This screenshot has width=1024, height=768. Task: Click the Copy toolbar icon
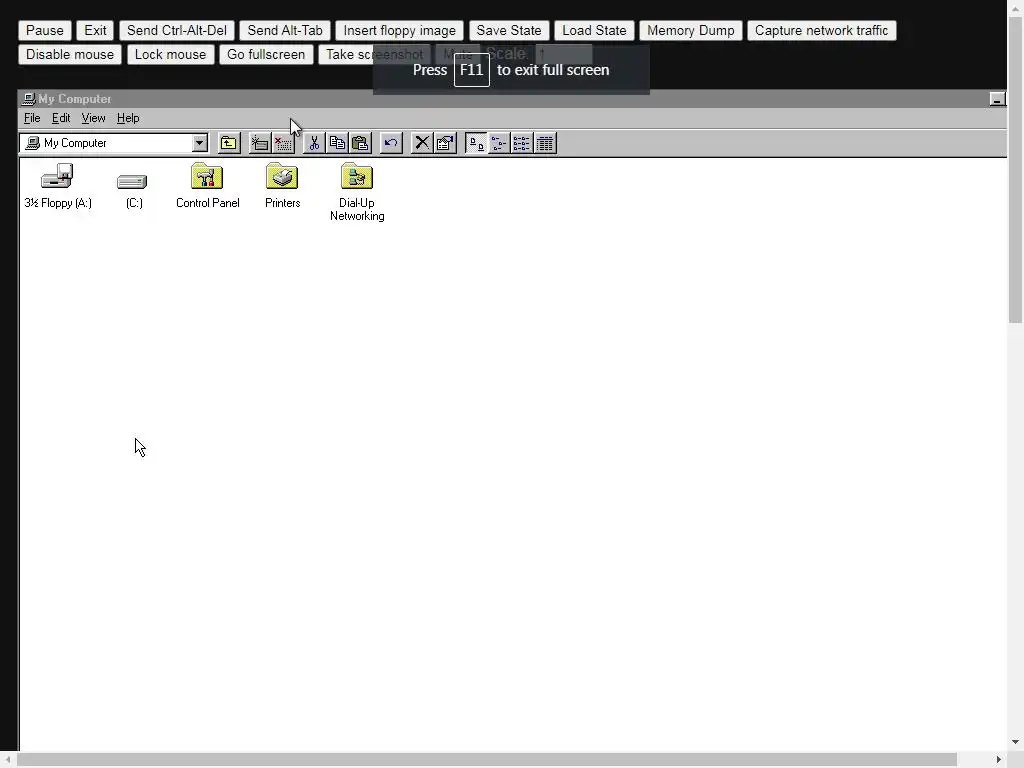click(337, 143)
